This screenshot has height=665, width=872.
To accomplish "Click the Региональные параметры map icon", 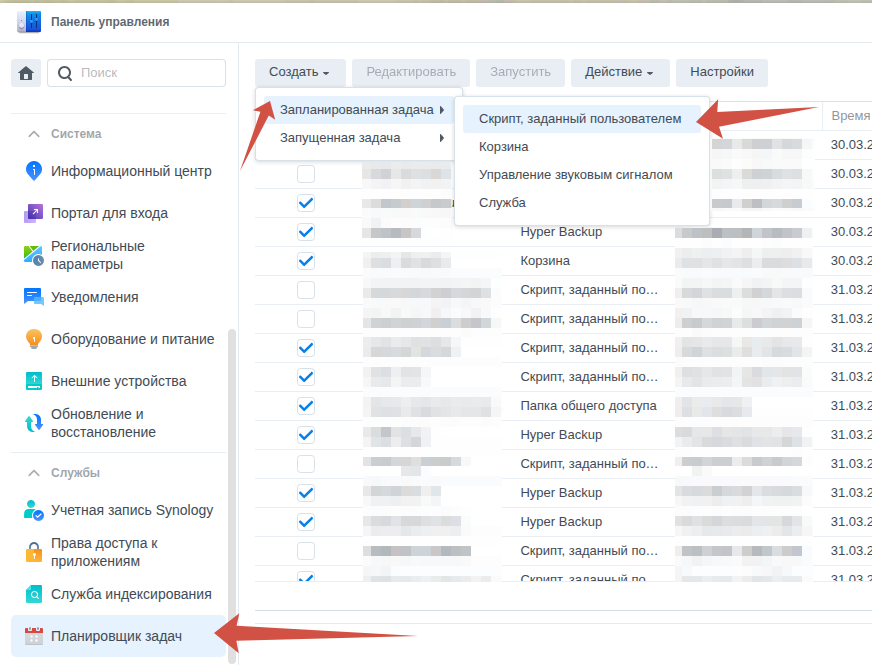I will [34, 255].
